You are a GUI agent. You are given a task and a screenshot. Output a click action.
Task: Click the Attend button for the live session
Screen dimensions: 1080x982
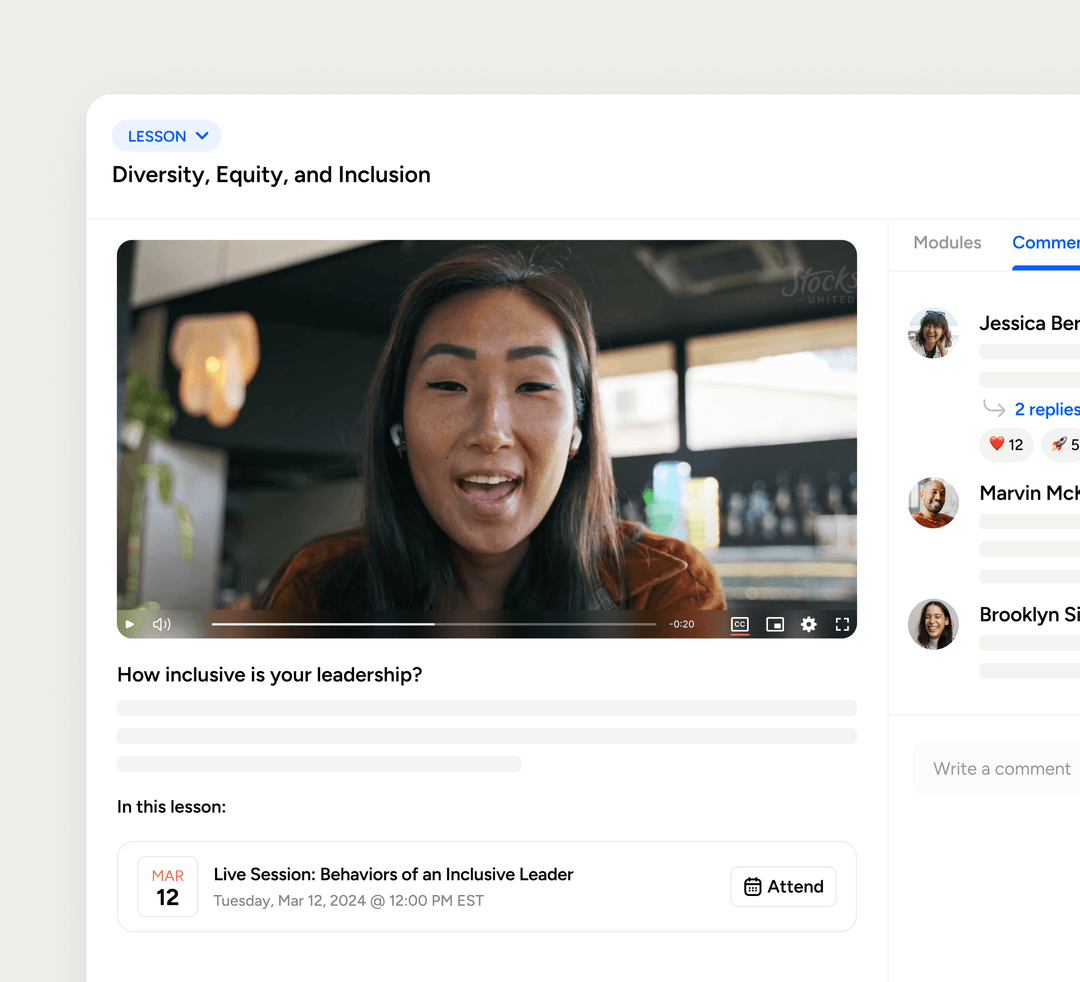[783, 886]
